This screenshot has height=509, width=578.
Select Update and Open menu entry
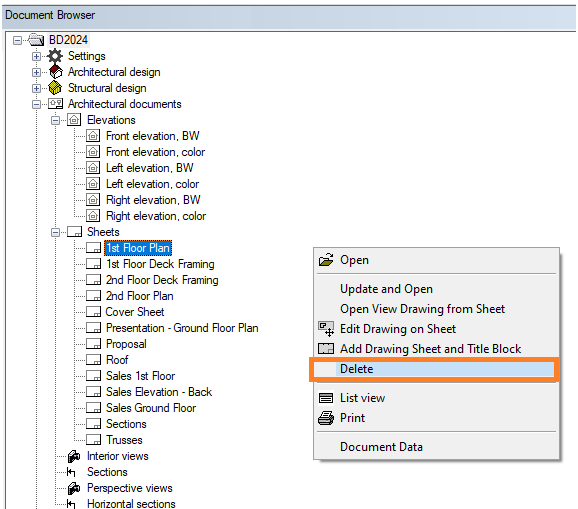pyautogui.click(x=386, y=289)
